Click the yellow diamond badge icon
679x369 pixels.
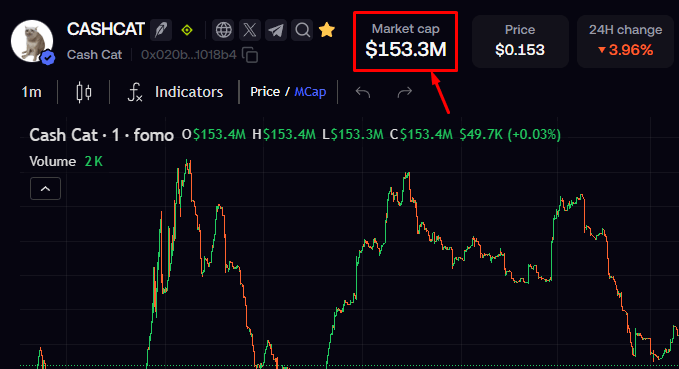coord(187,30)
